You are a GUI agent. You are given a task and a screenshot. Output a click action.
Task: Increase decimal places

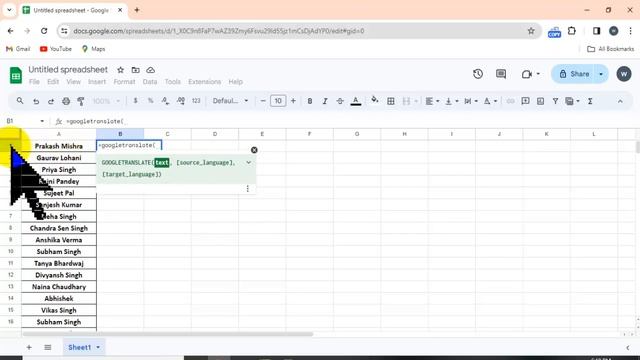[181, 101]
